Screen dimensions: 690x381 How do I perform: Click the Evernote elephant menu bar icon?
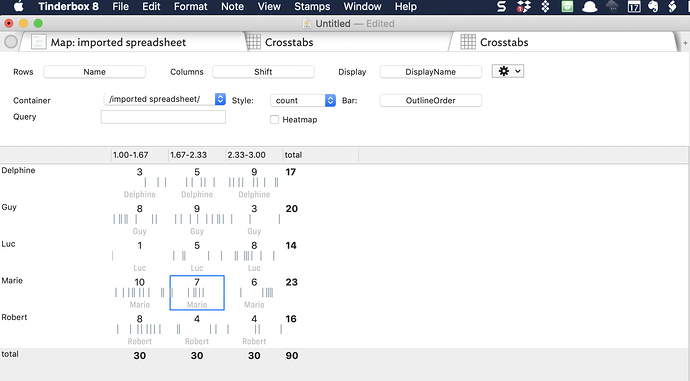pos(653,7)
